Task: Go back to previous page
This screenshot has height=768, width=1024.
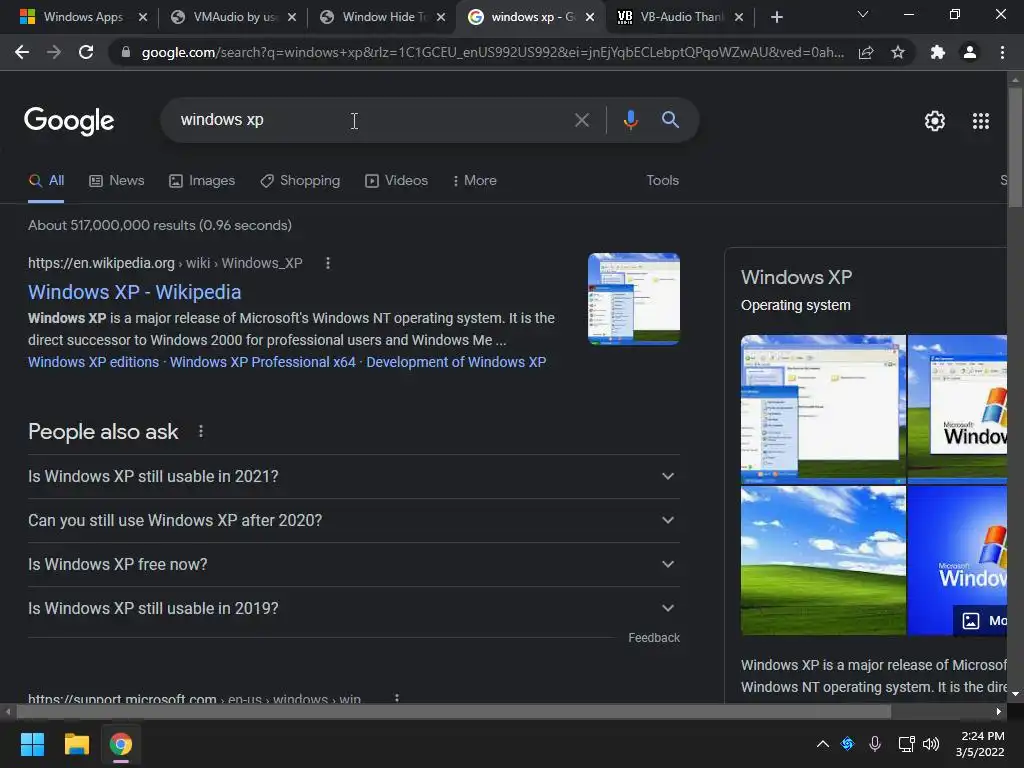Action: (22, 52)
